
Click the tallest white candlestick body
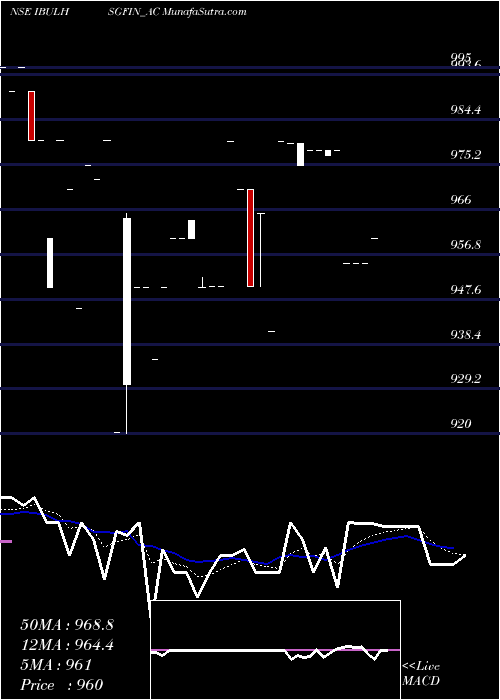tap(127, 301)
